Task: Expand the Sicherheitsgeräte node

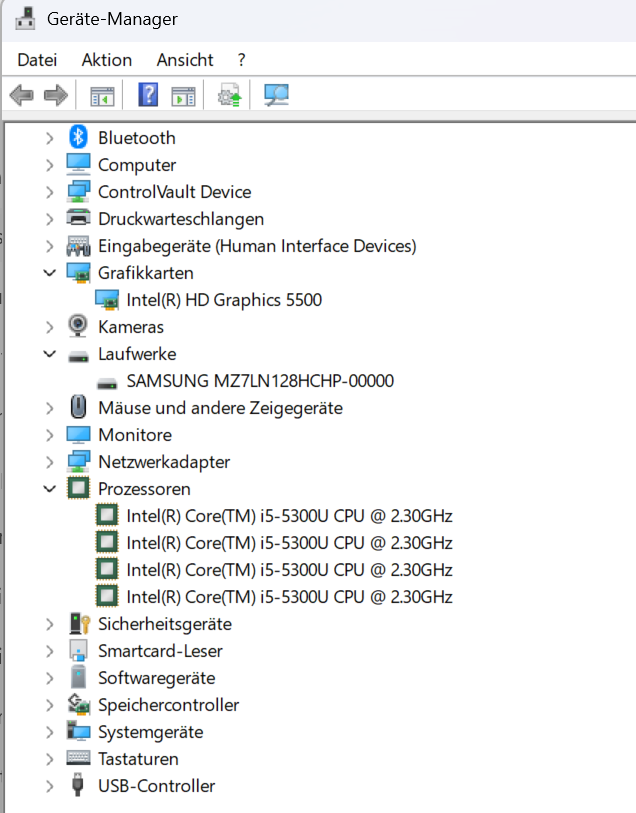Action: point(49,624)
